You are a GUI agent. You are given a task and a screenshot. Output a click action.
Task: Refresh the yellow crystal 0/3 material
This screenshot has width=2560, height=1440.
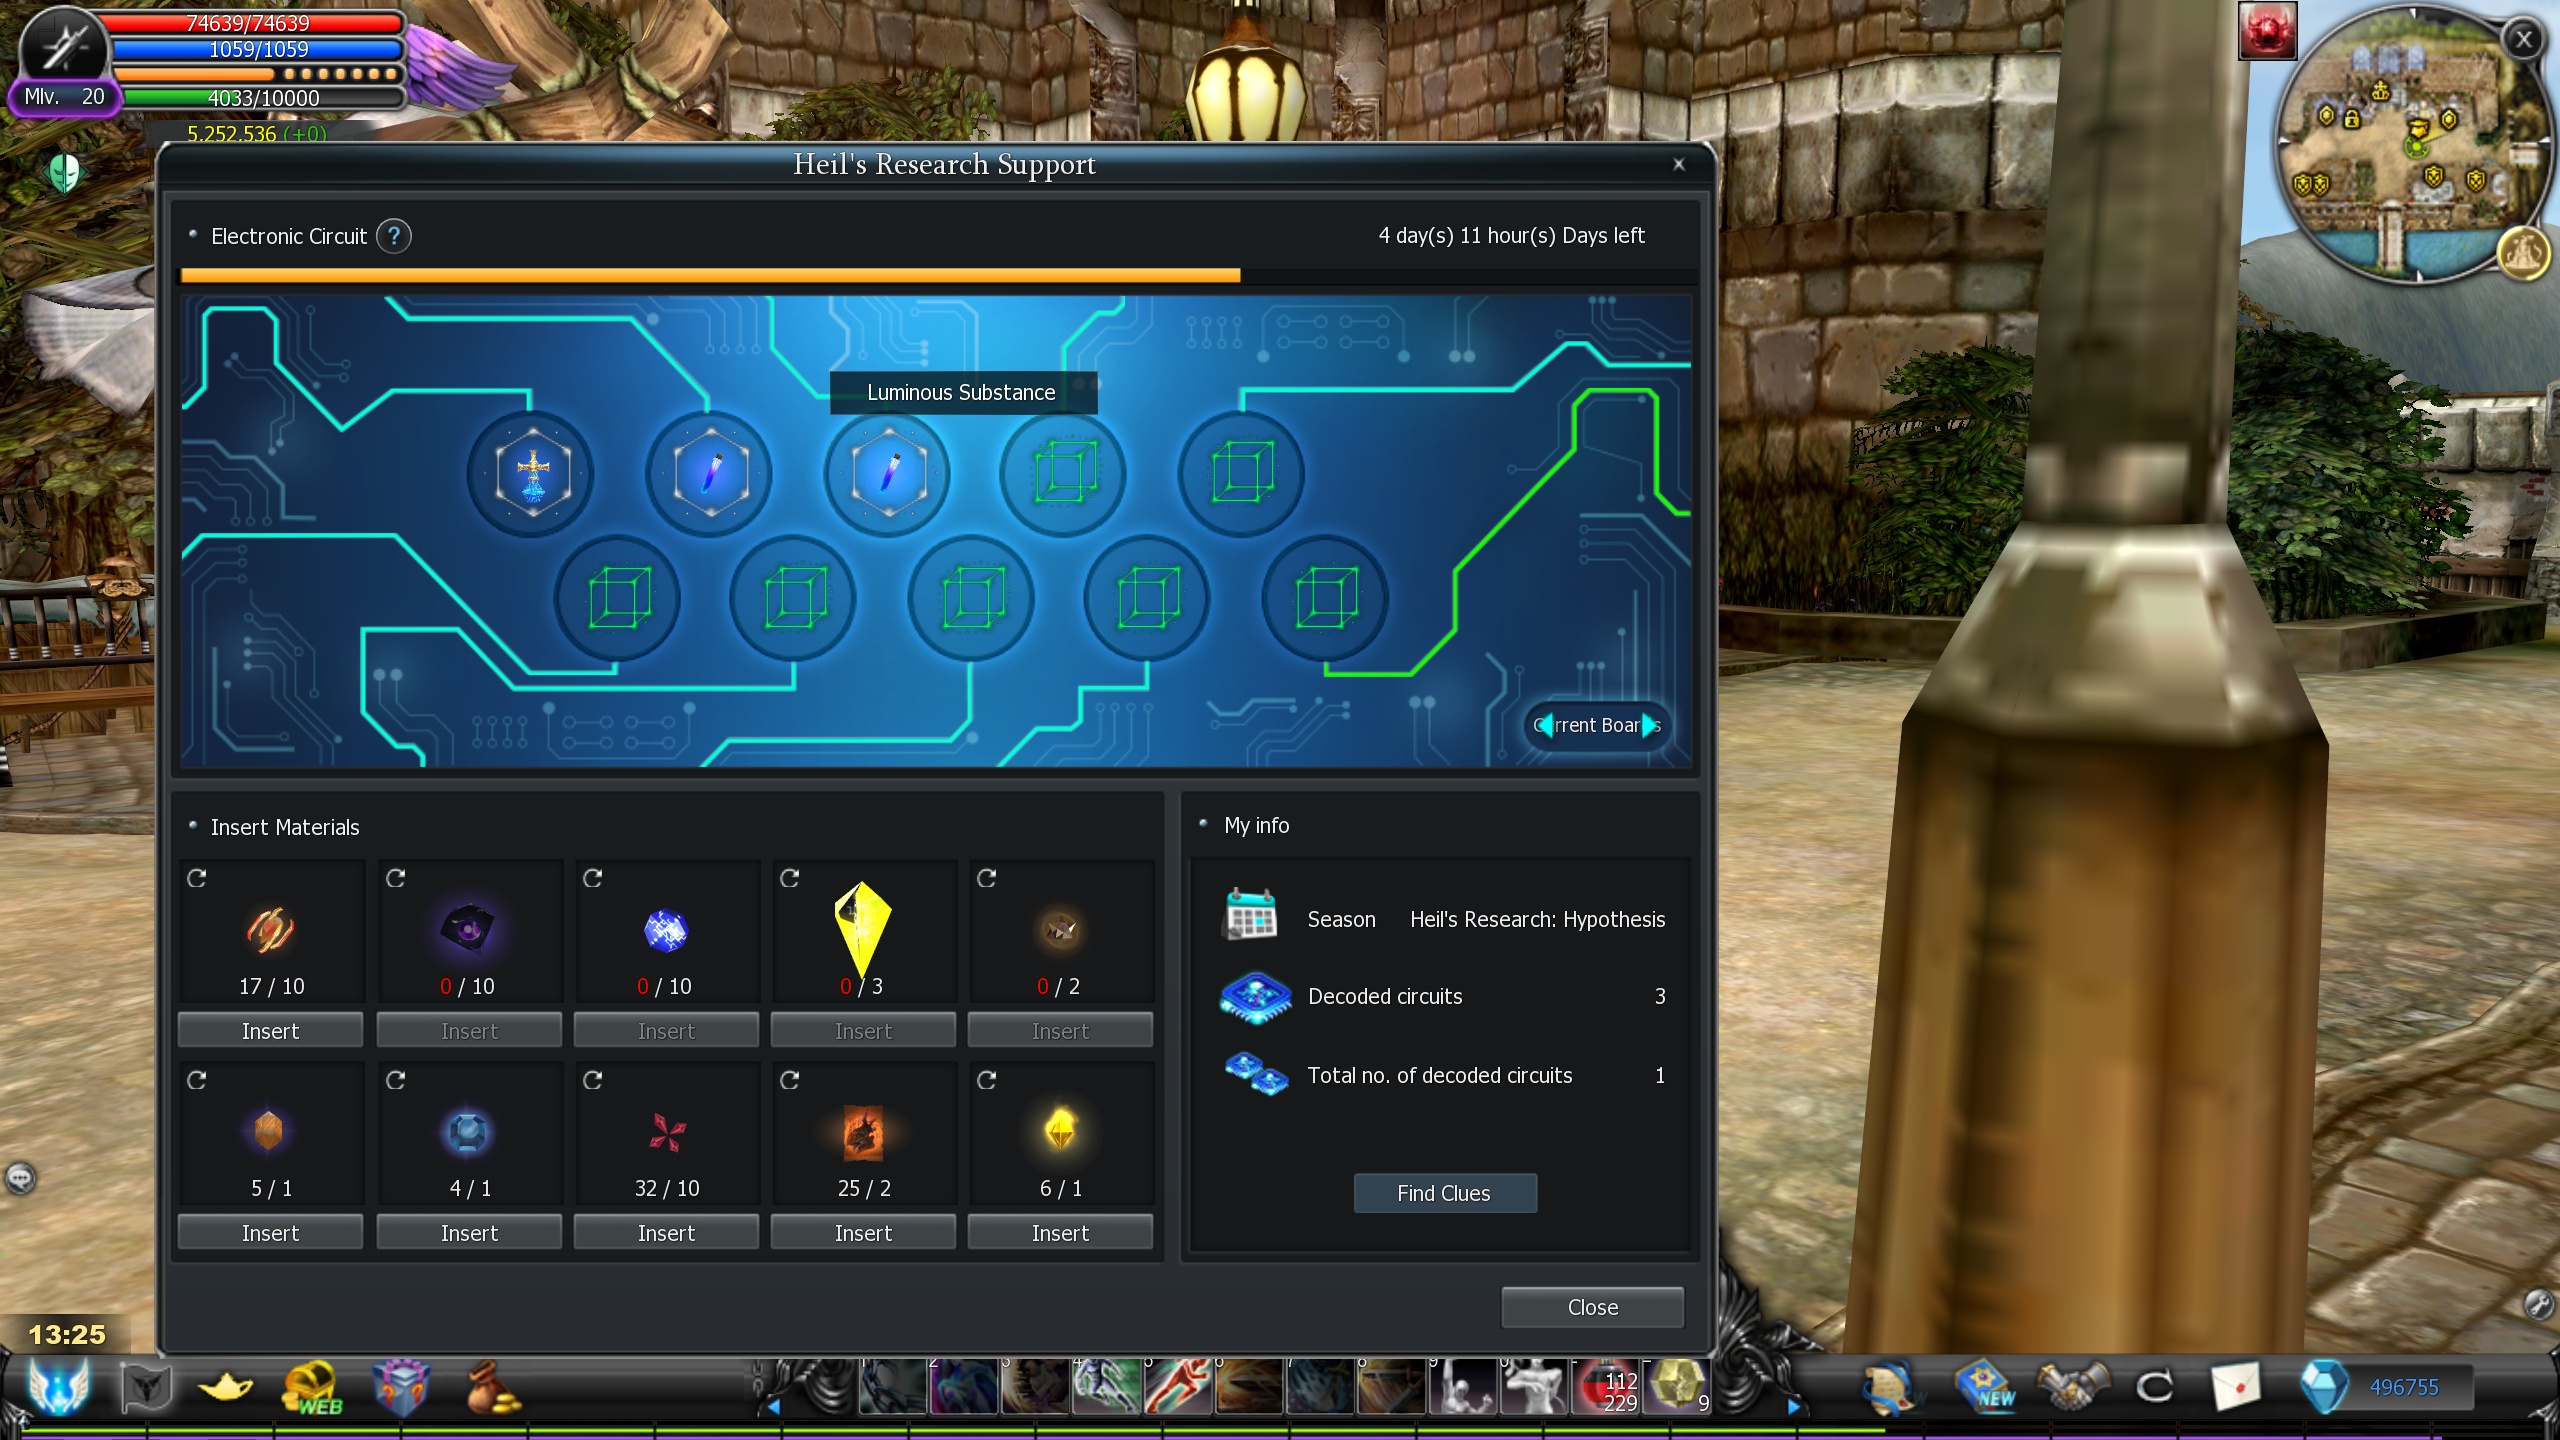tap(790, 878)
